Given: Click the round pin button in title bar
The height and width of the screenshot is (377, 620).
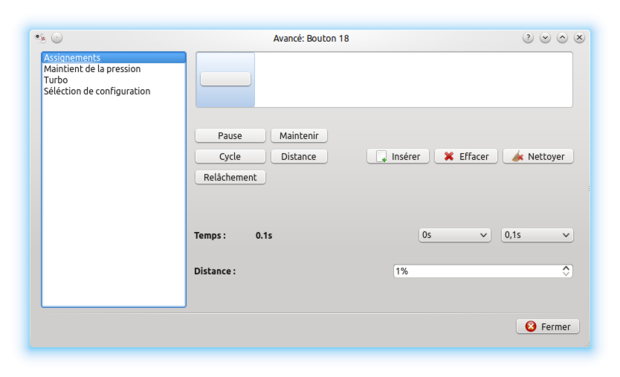Looking at the screenshot, I should click(57, 38).
